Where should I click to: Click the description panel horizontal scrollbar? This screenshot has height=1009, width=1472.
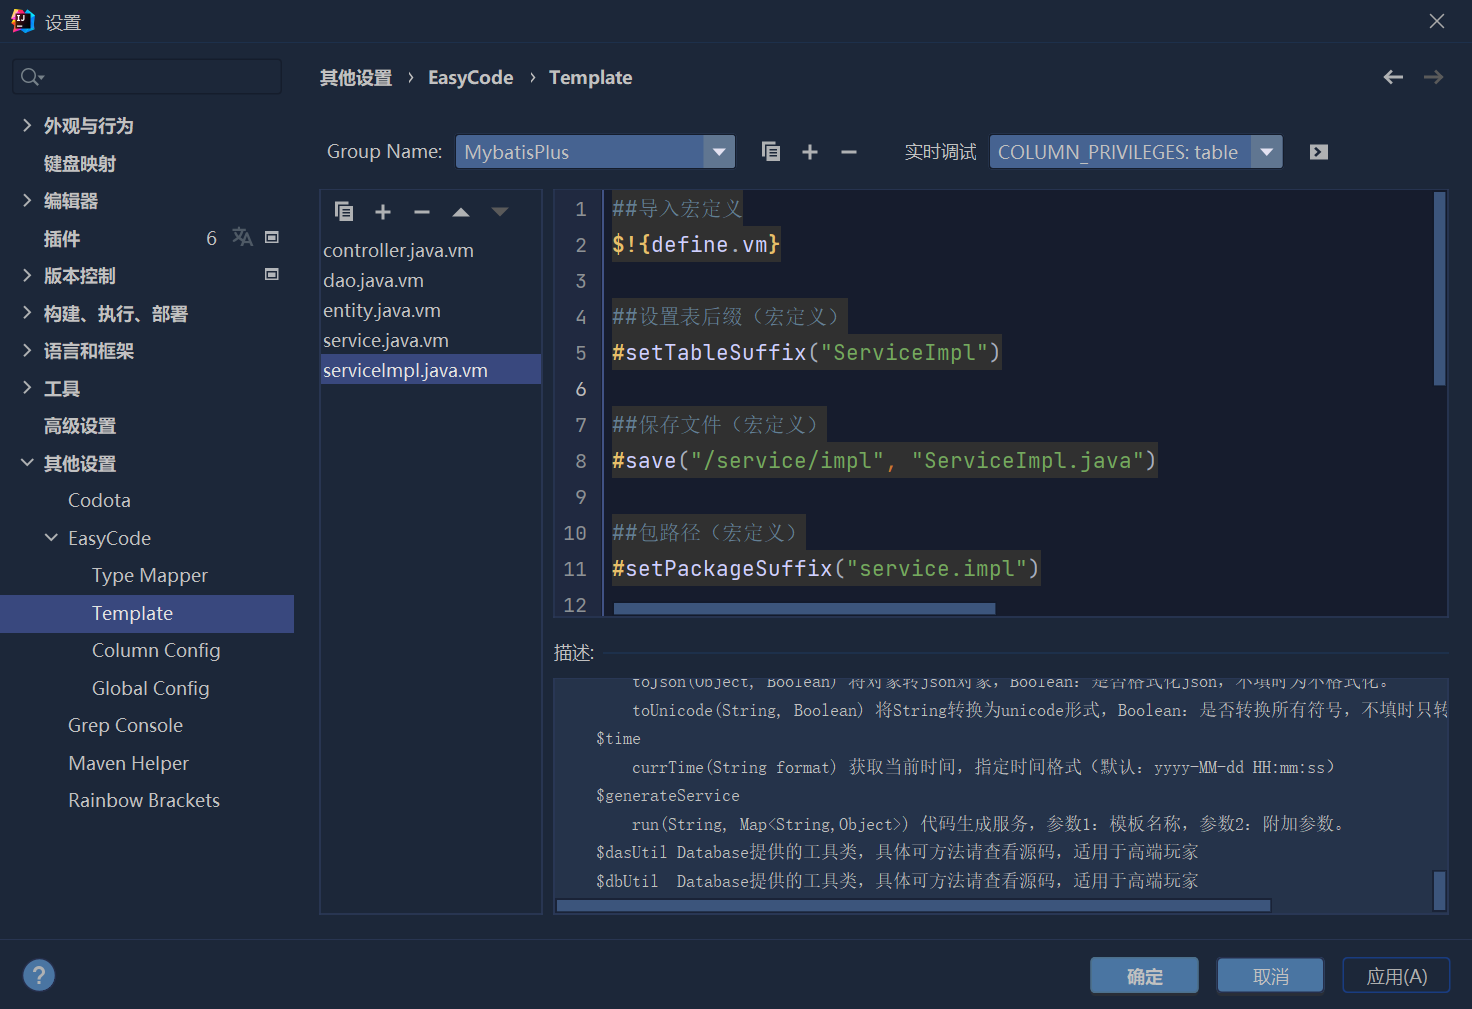(x=913, y=905)
